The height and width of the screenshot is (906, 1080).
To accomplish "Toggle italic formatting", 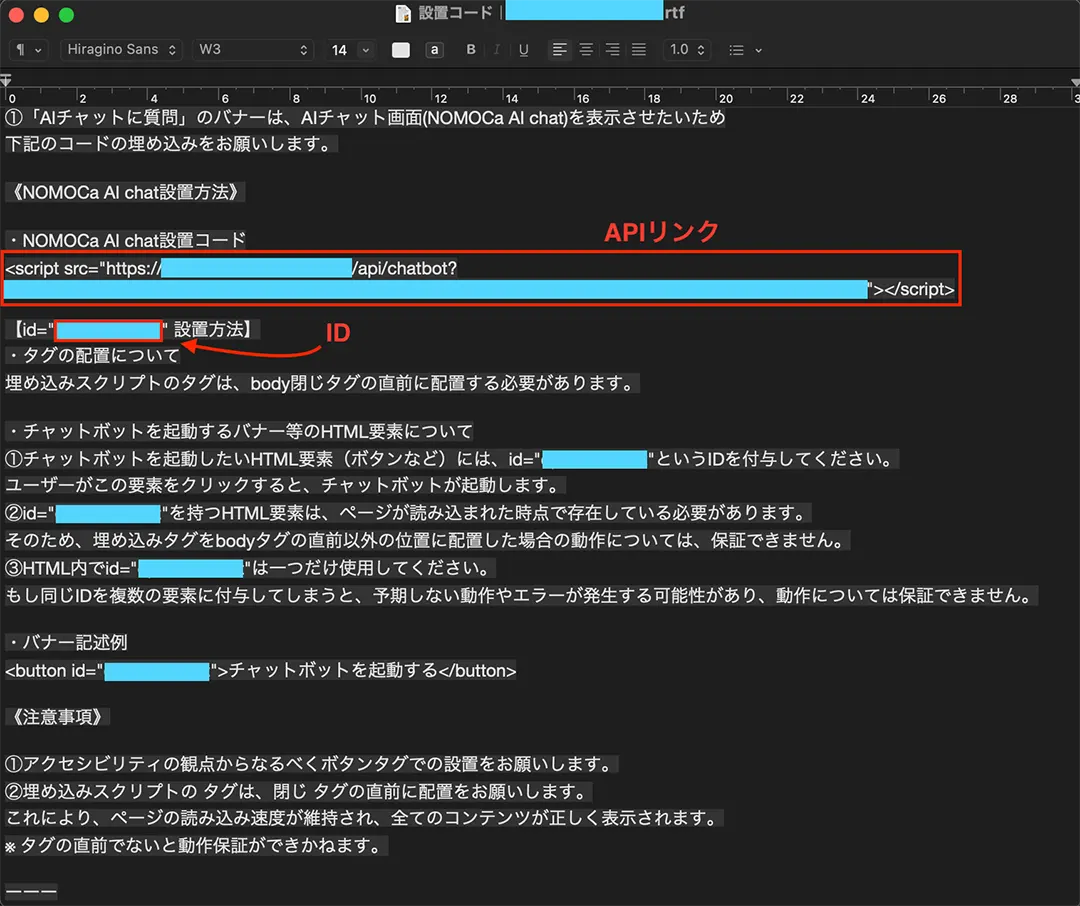I will pos(497,50).
